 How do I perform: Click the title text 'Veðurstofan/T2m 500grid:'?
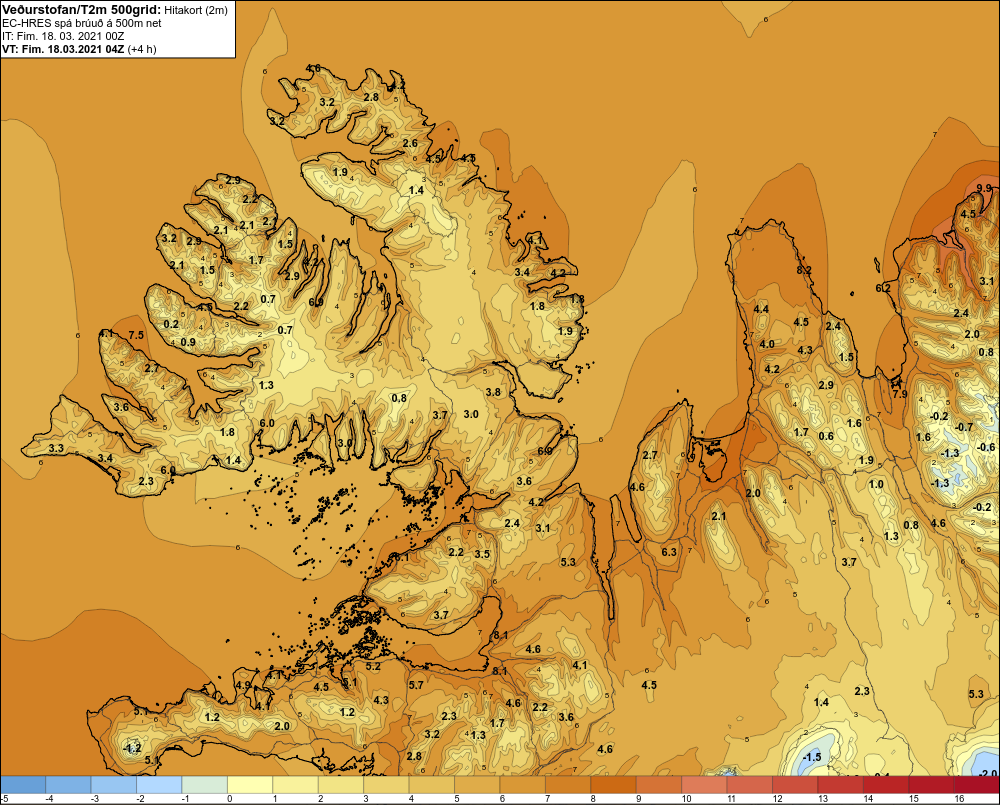tap(82, 10)
